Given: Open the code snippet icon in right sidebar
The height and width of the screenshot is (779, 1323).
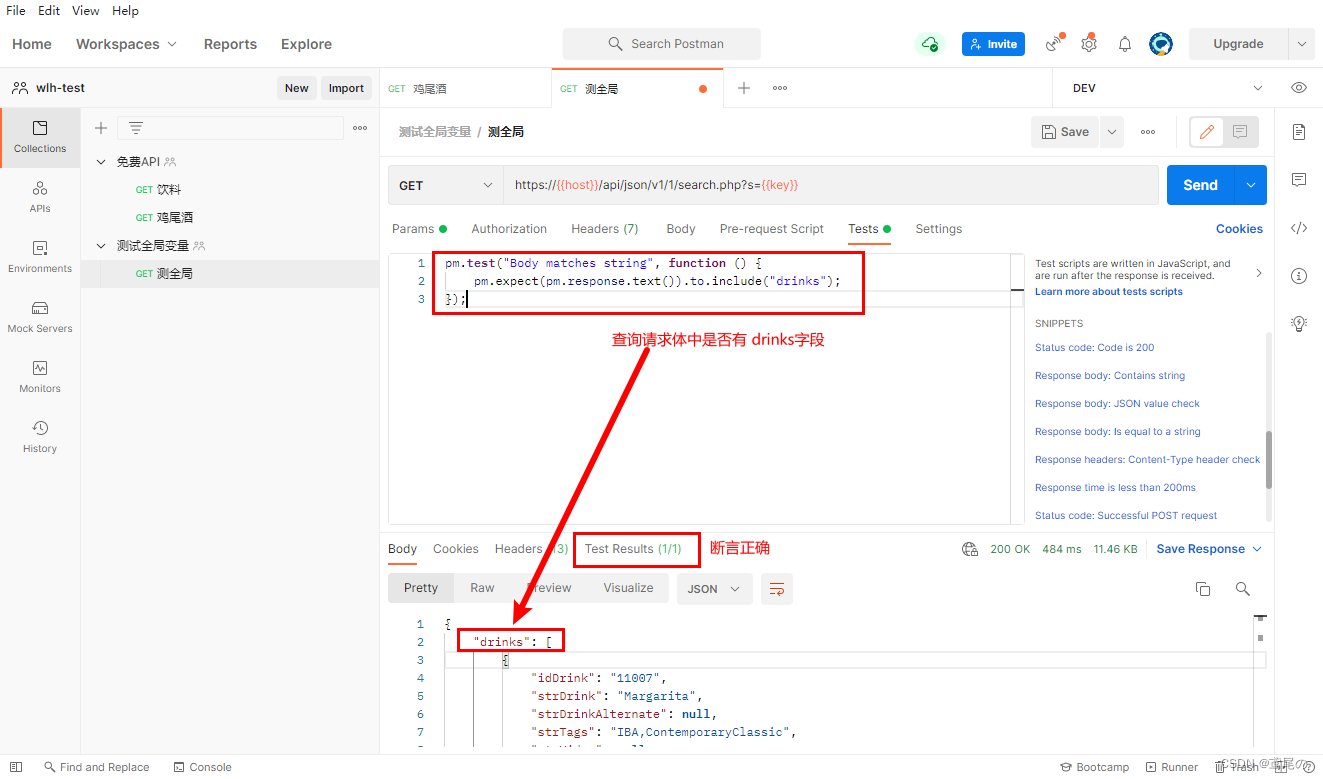Looking at the screenshot, I should [x=1299, y=228].
